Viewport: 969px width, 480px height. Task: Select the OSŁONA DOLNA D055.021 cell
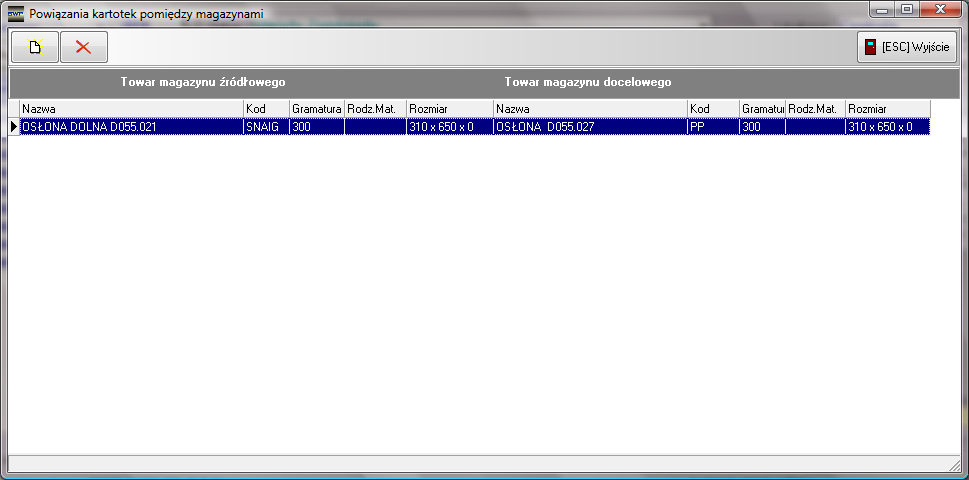click(x=131, y=127)
